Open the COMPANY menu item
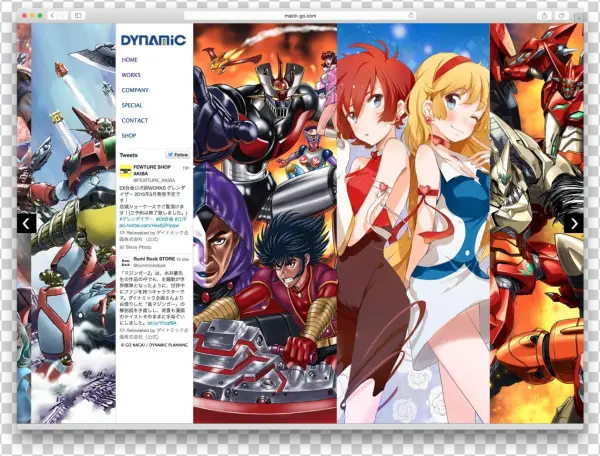The image size is (600, 456). (x=135, y=90)
